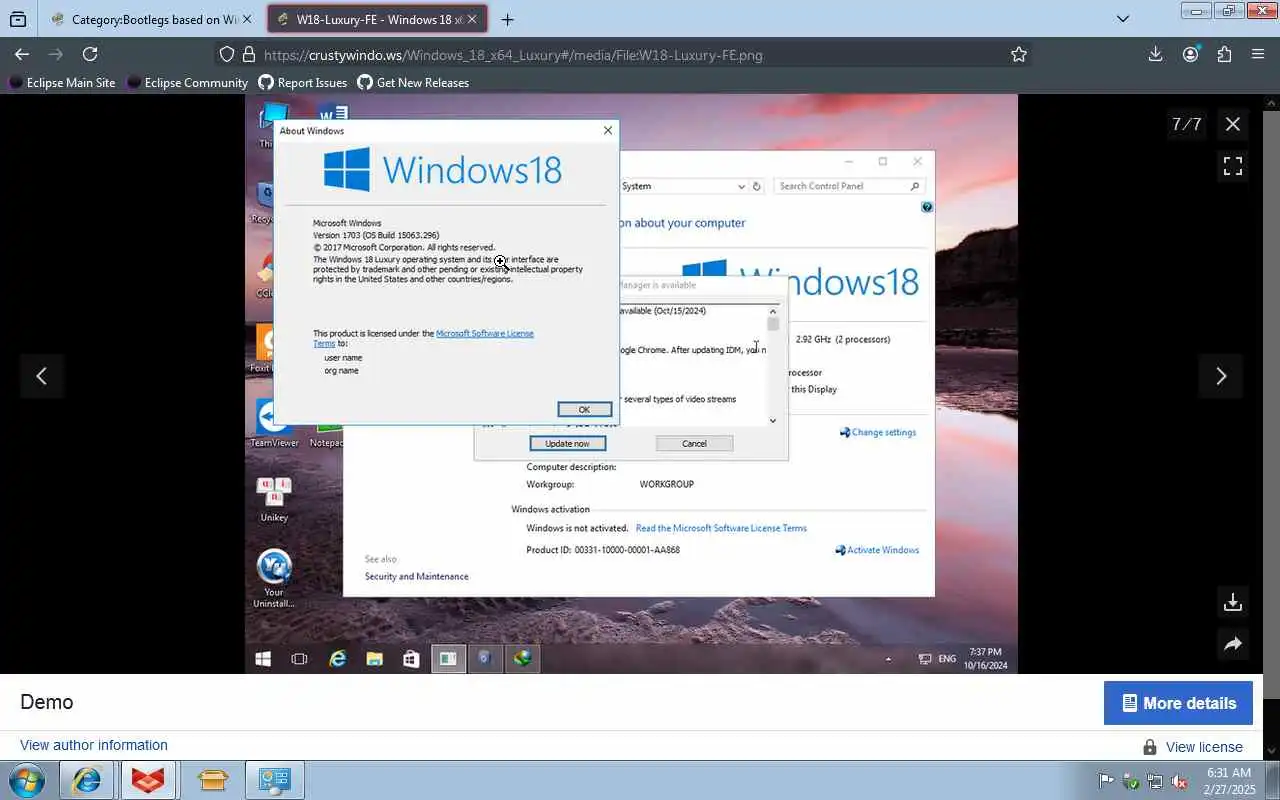Follow the View license link

point(1204,747)
